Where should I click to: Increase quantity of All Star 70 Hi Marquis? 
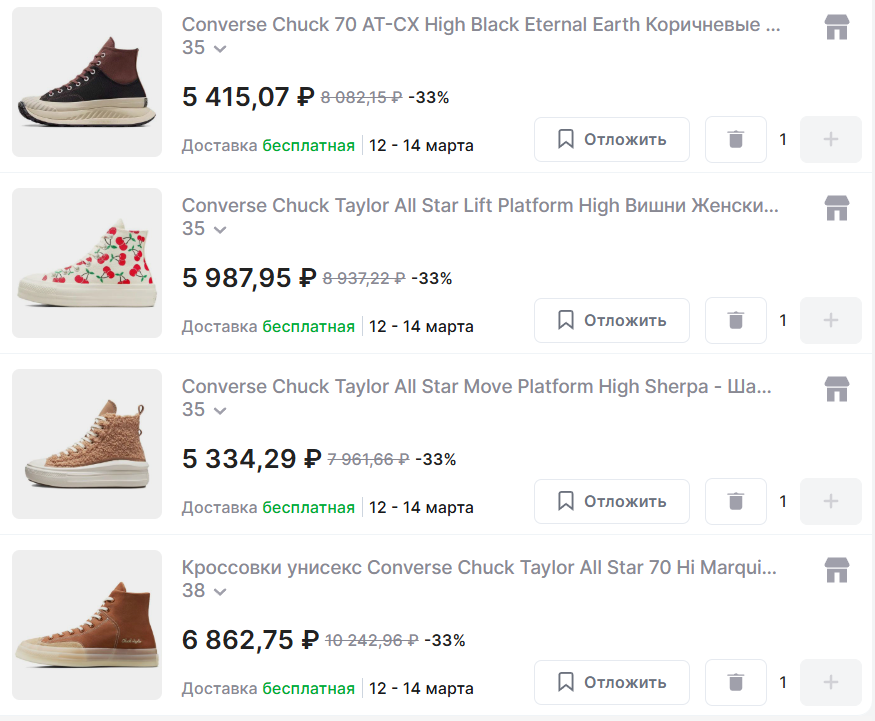tap(830, 683)
